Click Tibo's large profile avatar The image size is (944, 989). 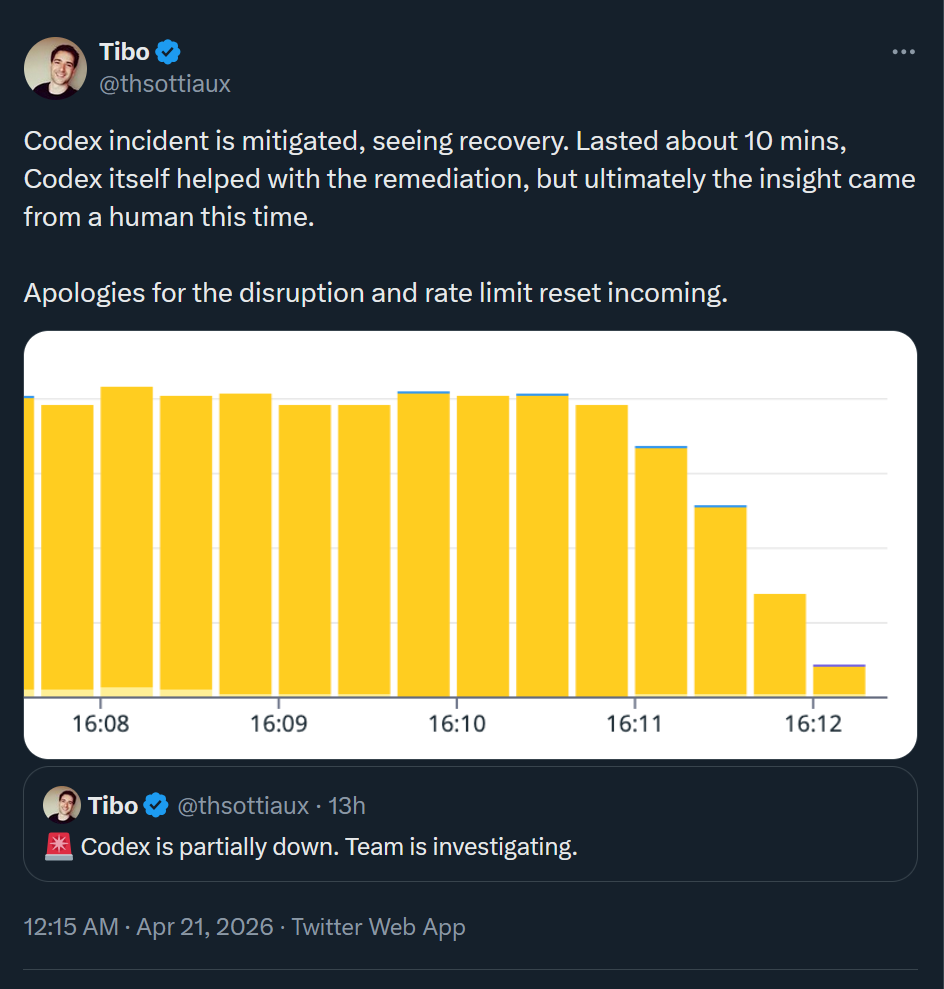[x=54, y=68]
